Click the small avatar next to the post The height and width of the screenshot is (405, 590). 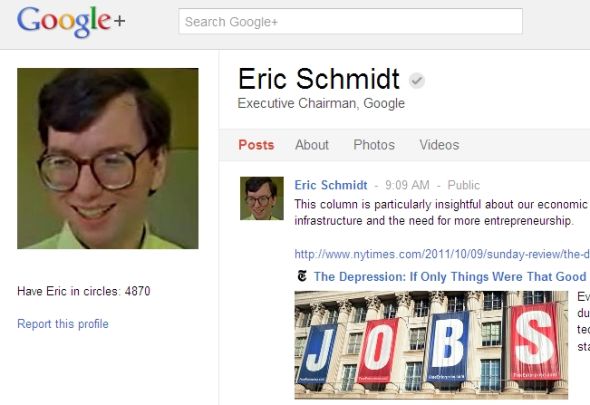[x=262, y=198]
